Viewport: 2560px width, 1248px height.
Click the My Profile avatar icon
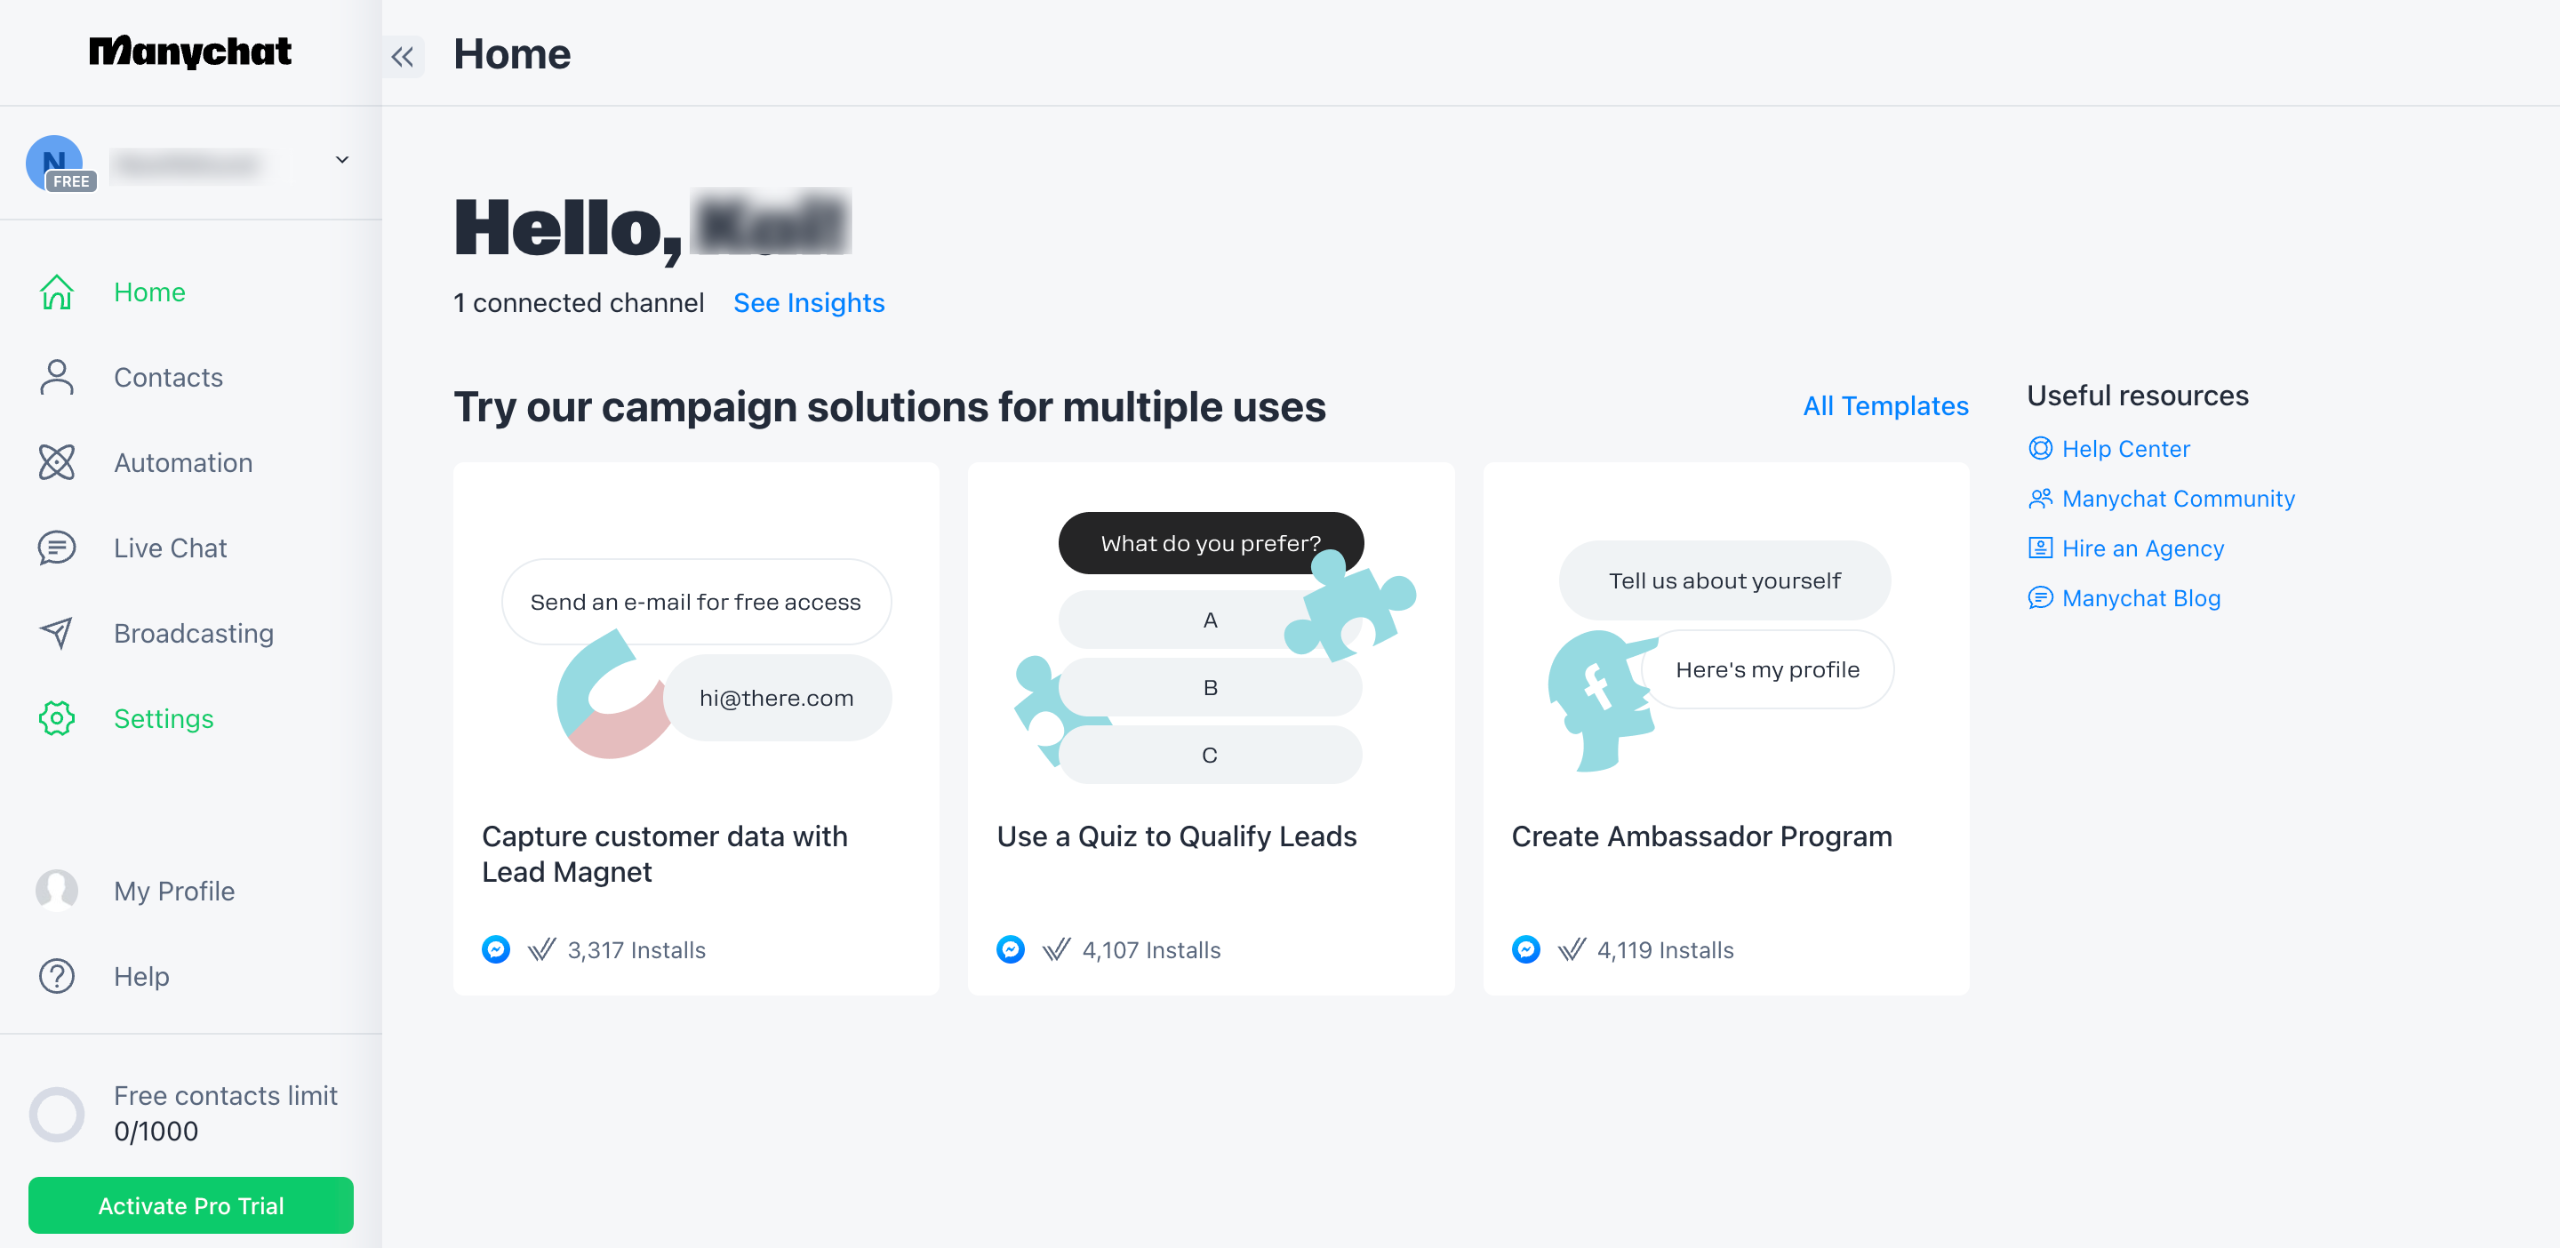[57, 890]
